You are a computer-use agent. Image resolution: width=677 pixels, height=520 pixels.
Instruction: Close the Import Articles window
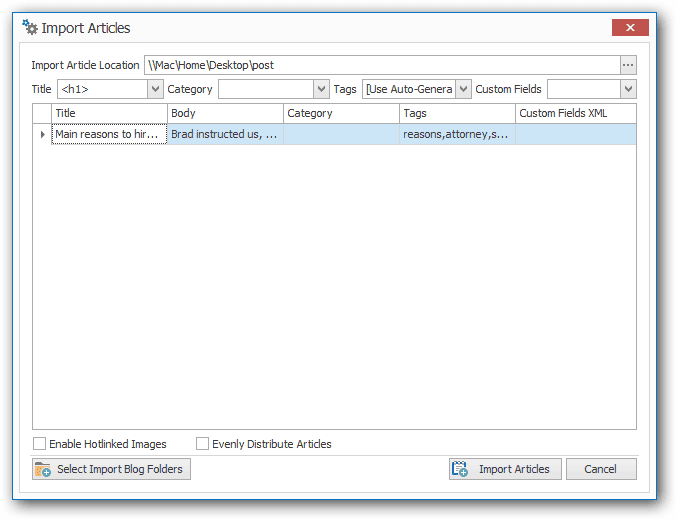tap(630, 28)
